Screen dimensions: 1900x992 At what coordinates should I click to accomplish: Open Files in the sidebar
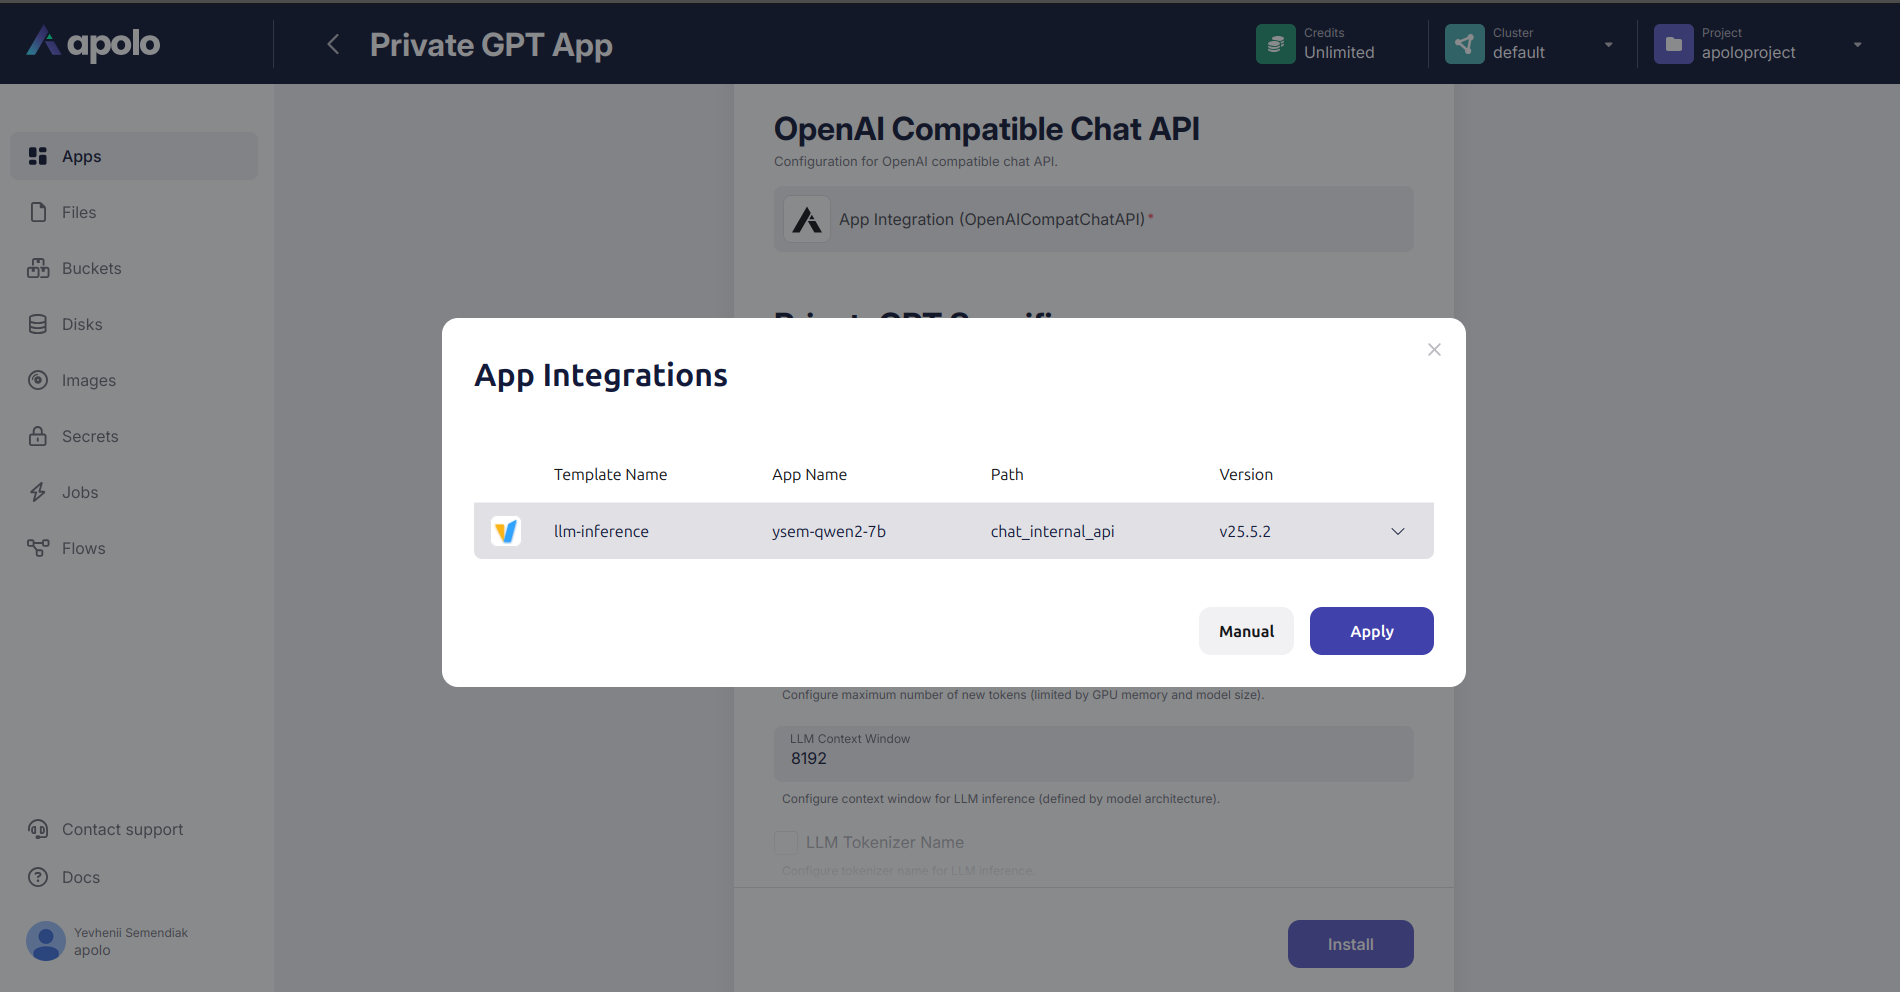pos(79,212)
